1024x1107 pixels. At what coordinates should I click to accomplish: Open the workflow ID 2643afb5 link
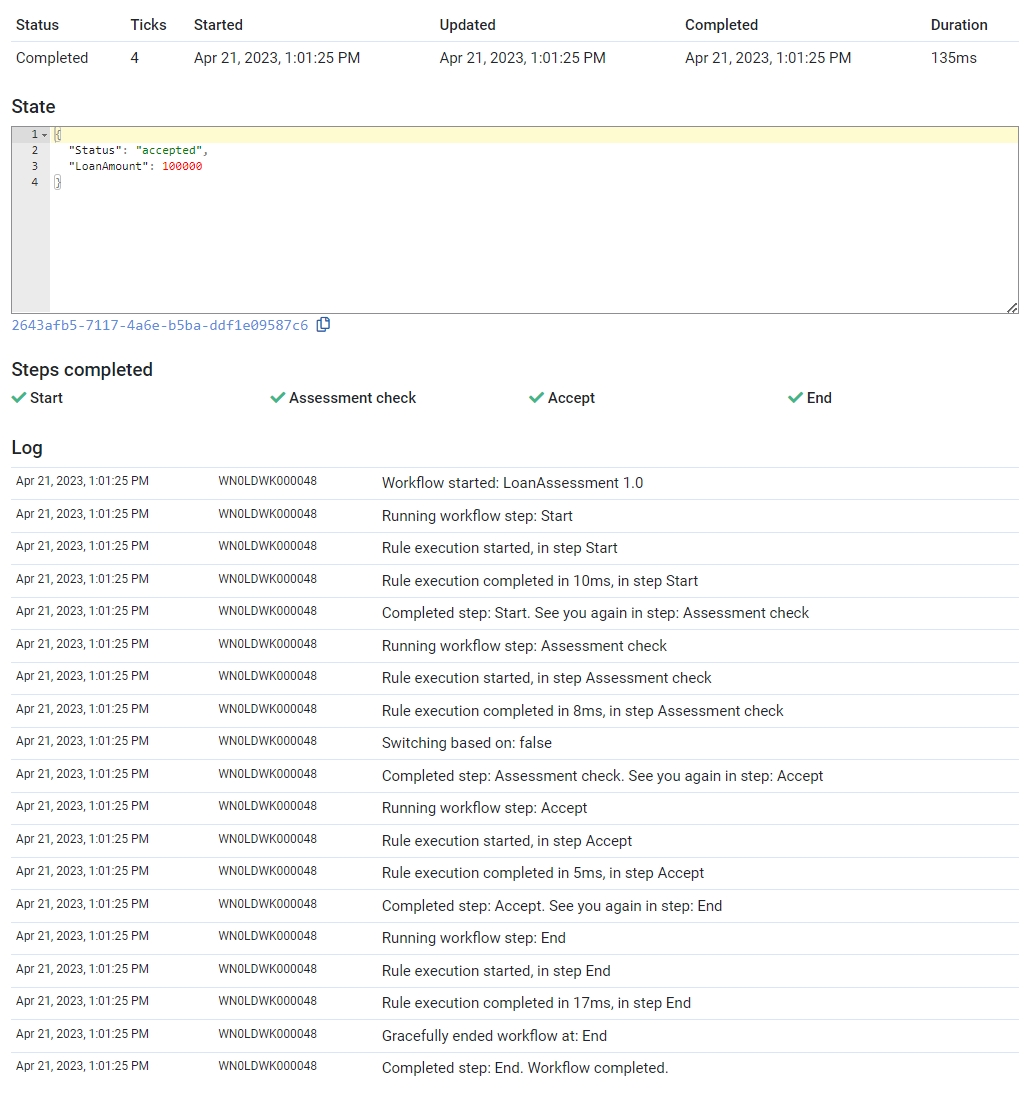click(160, 326)
